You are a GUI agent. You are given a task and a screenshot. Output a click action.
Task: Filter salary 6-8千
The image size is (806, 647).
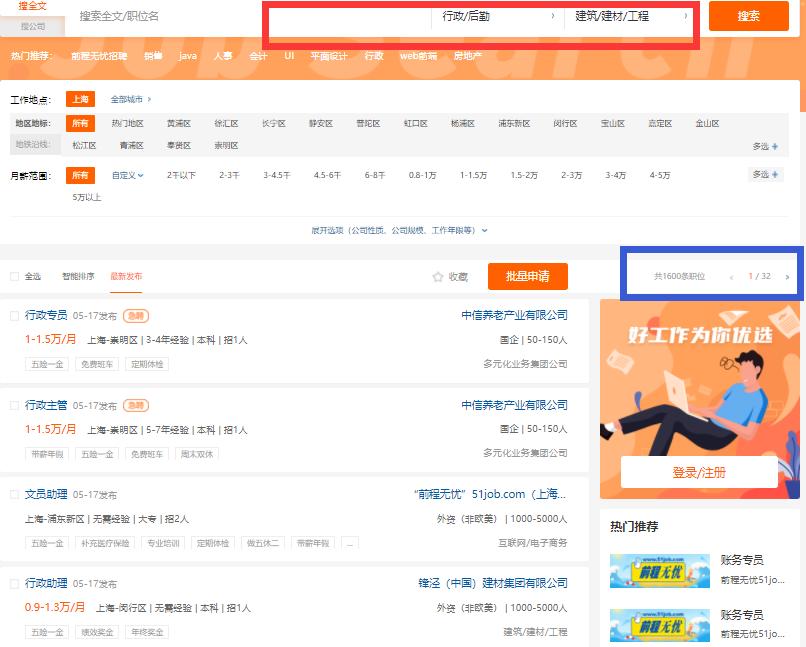pos(375,175)
